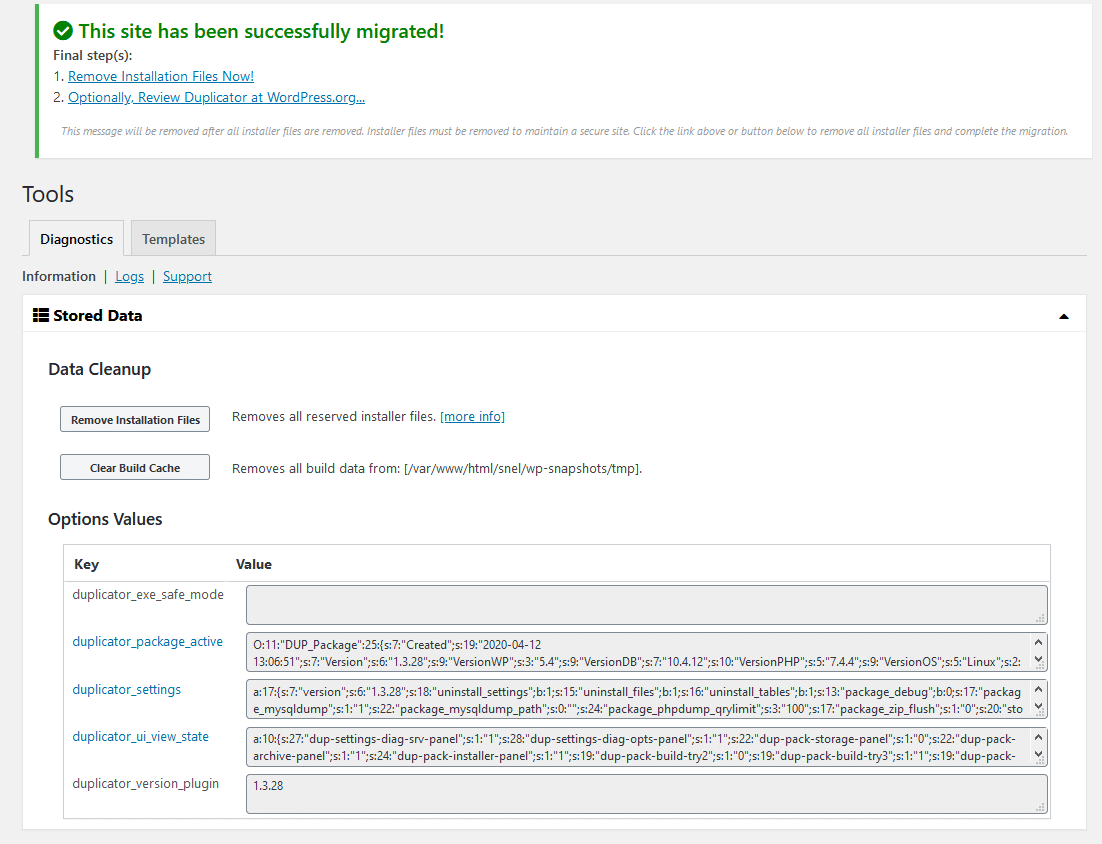
Task: Click the duplicator_package_active key link
Action: 147,642
